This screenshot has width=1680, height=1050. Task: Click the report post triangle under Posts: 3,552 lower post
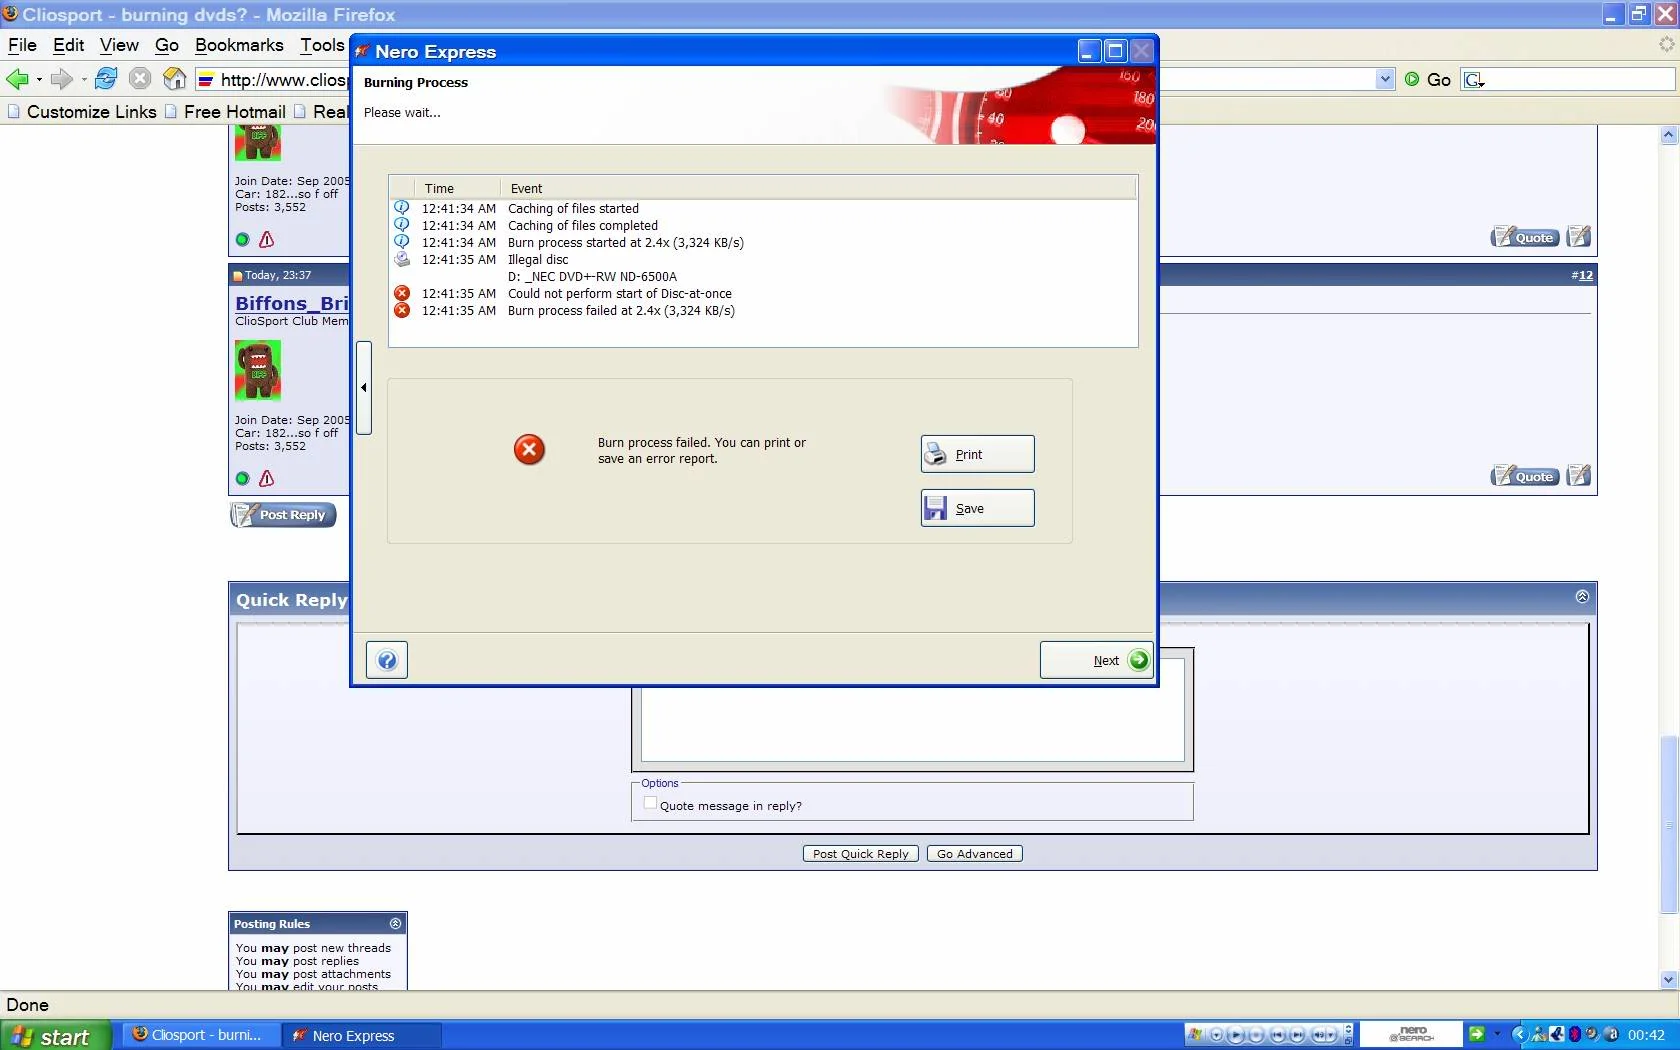click(x=267, y=479)
